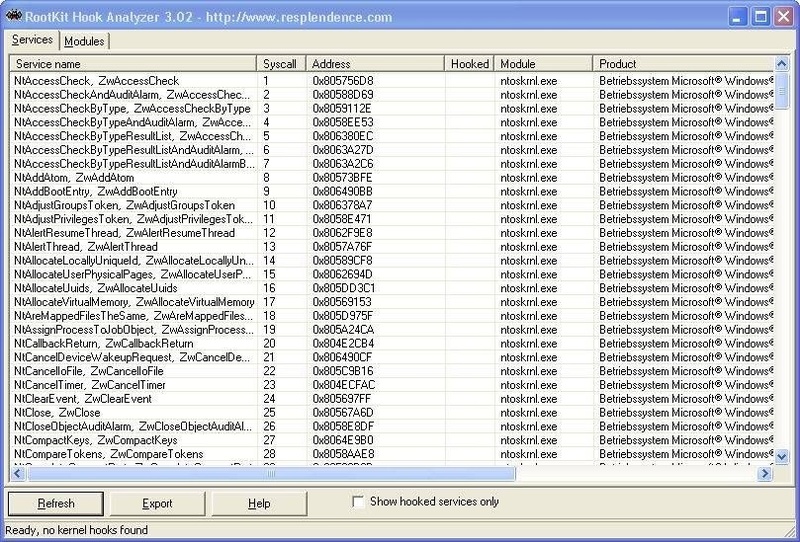800x542 pixels.
Task: Click horizontal scrollbar left arrow
Action: pos(18,474)
